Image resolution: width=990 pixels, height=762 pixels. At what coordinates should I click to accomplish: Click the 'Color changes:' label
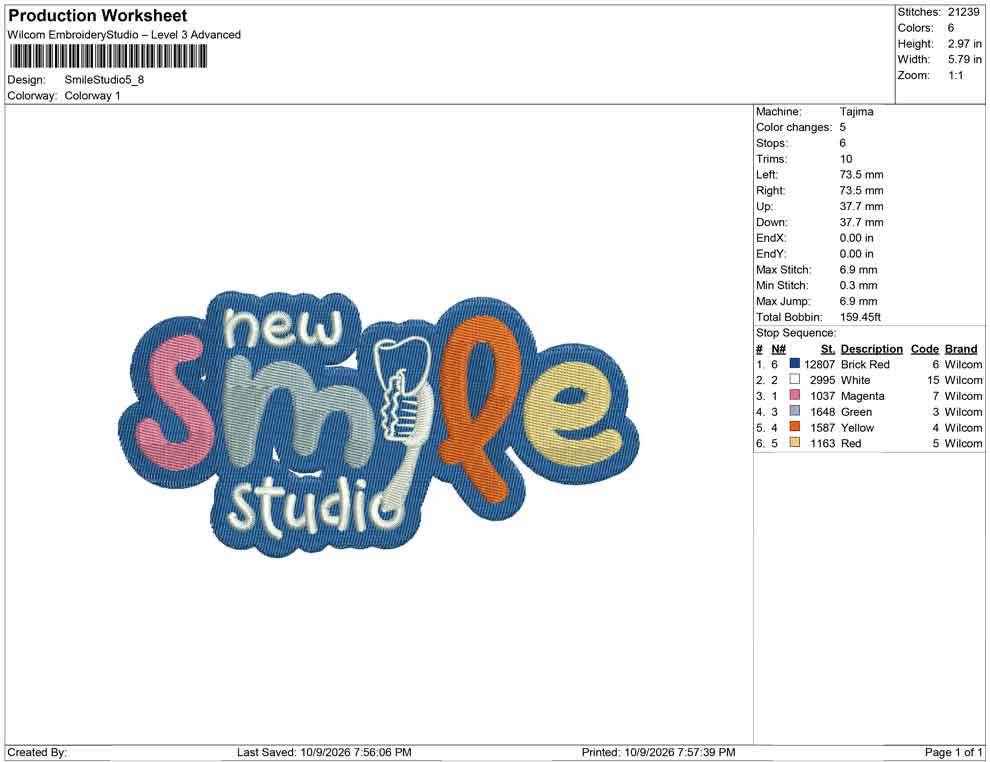coord(794,128)
